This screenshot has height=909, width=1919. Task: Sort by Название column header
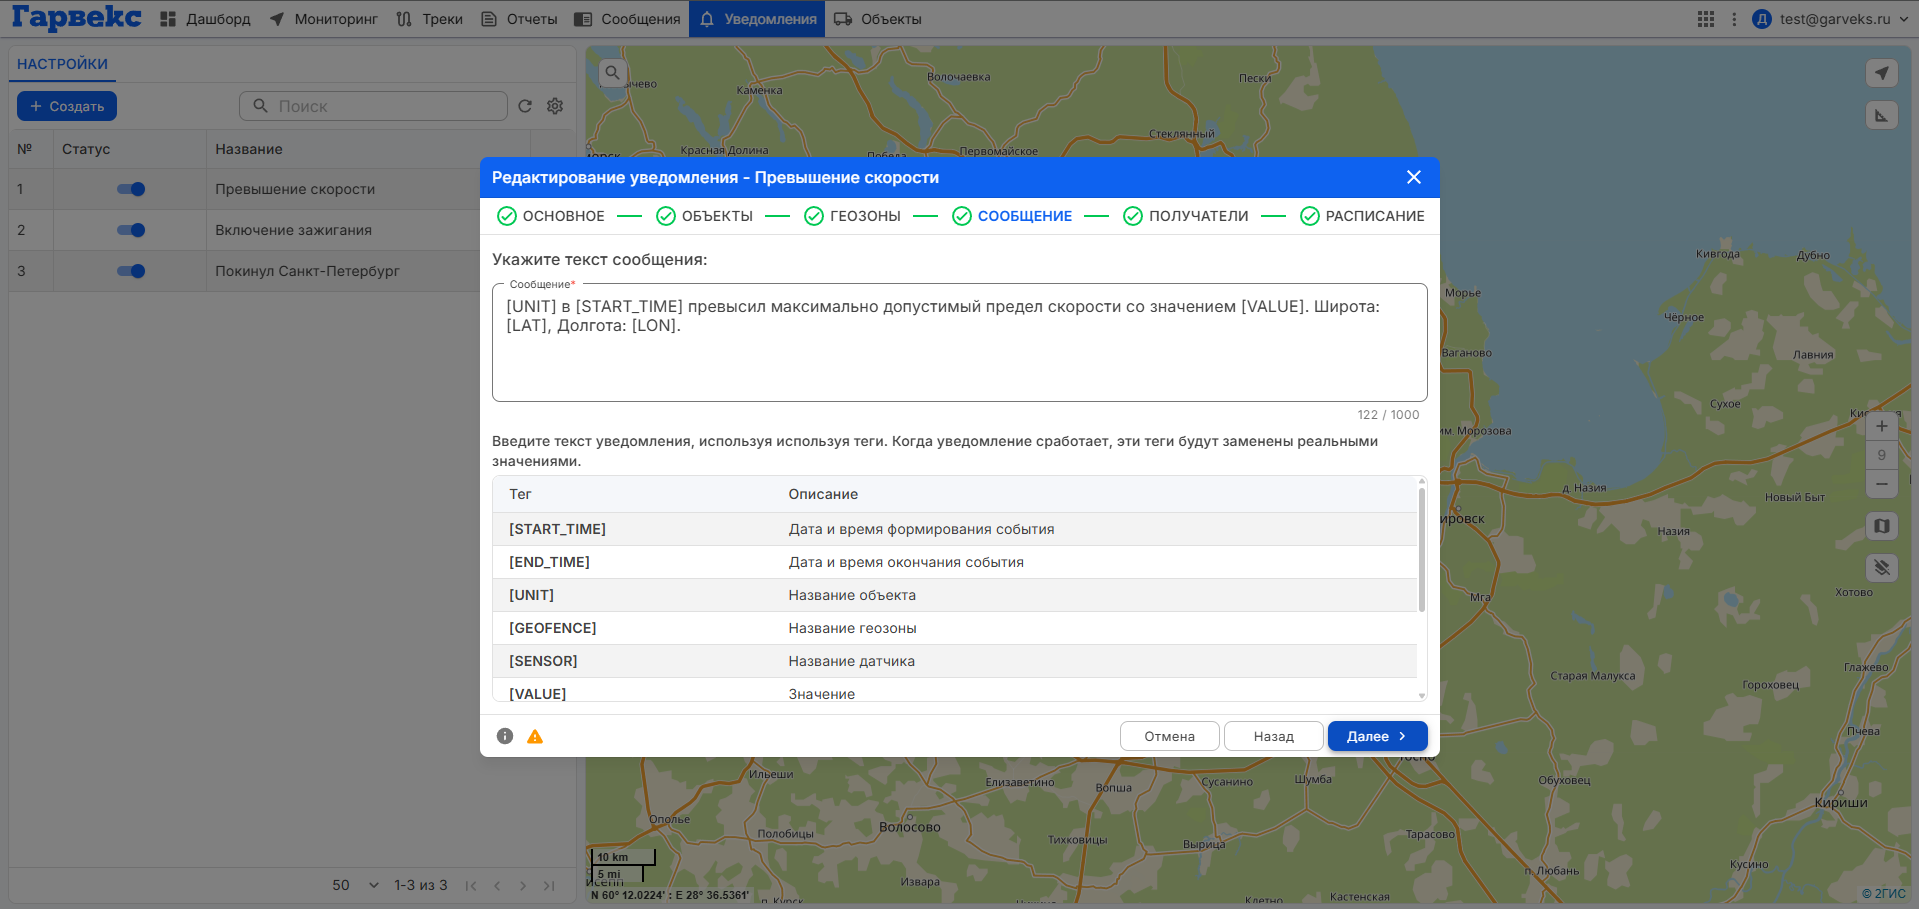tap(249, 149)
